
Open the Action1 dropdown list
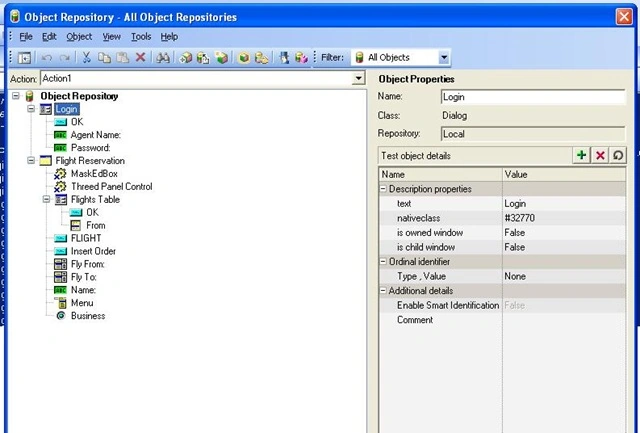click(x=358, y=78)
